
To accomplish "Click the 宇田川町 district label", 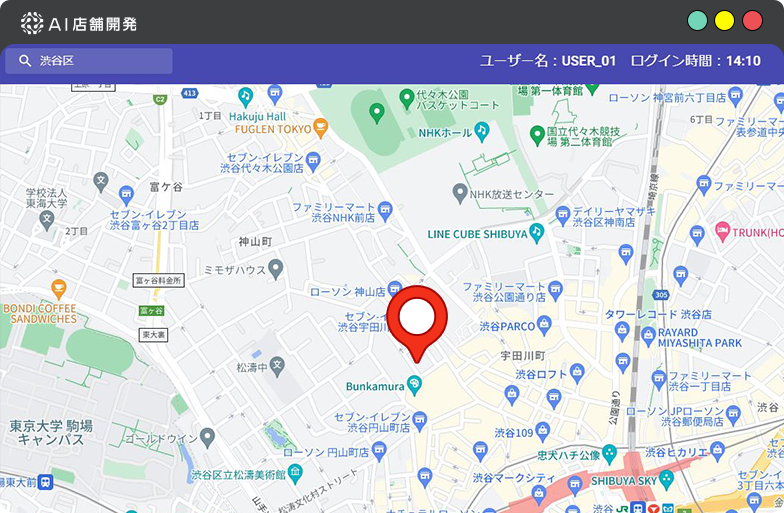I will 522,356.
